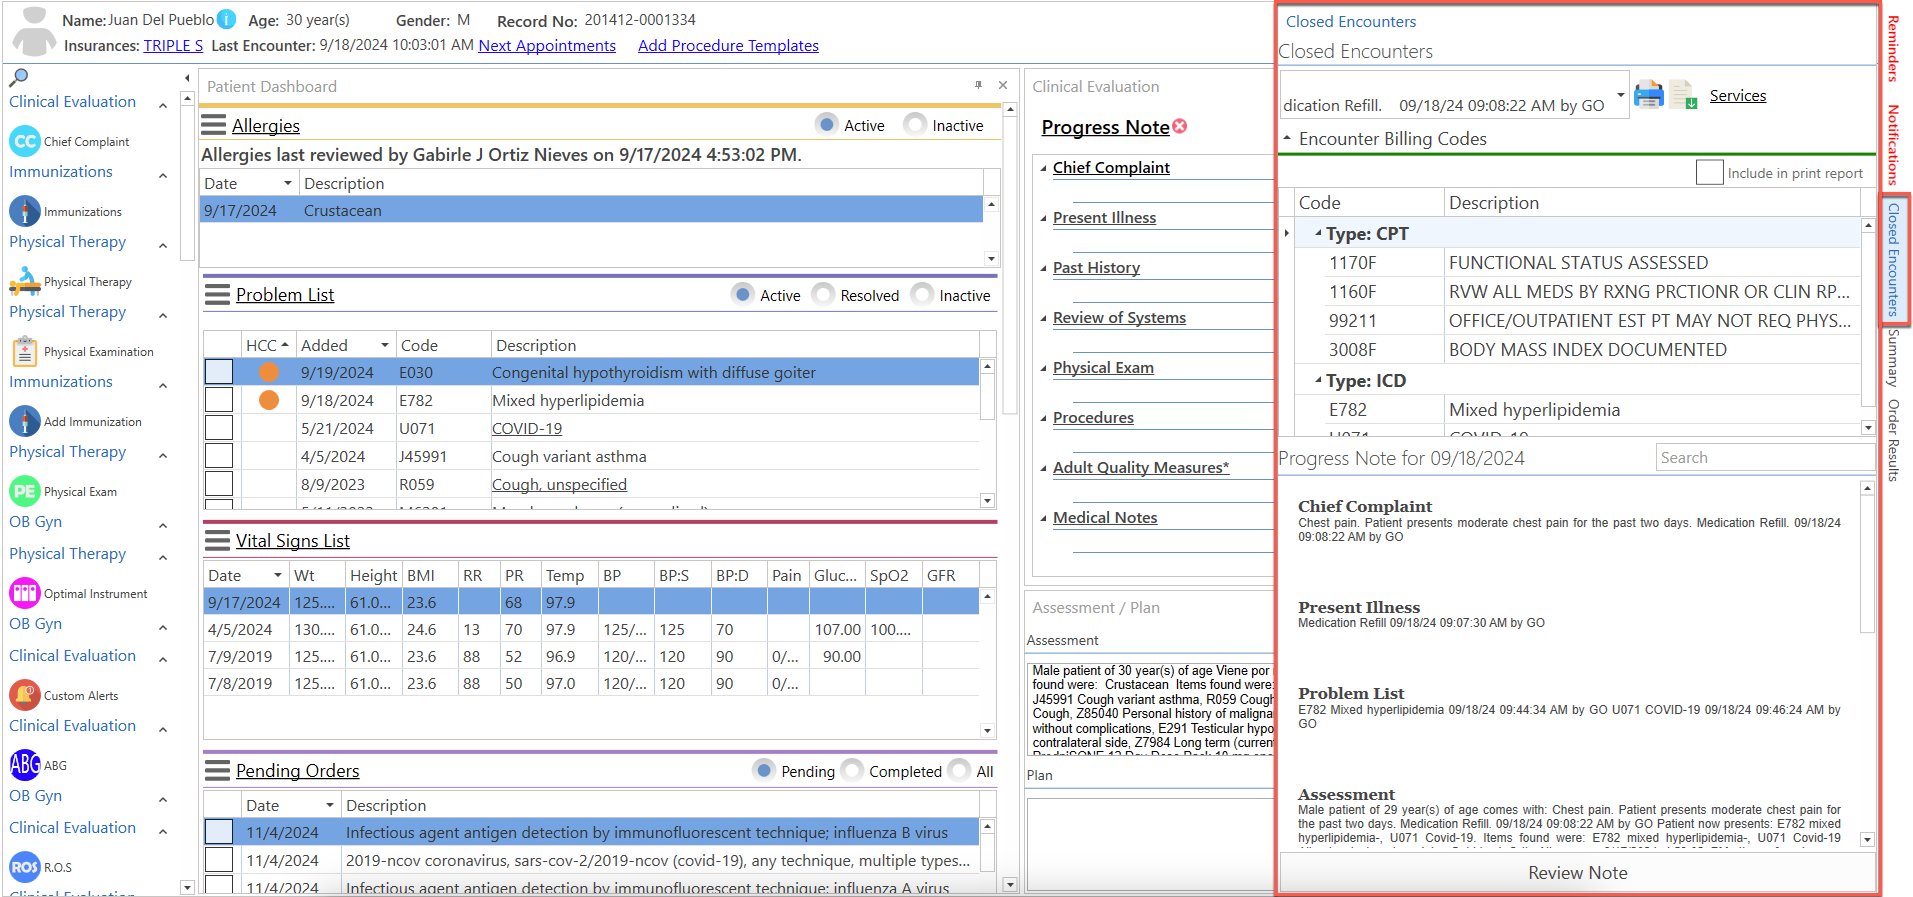Check the box for Mixed hyperlipidemia problem row
1913x897 pixels.
[x=219, y=400]
